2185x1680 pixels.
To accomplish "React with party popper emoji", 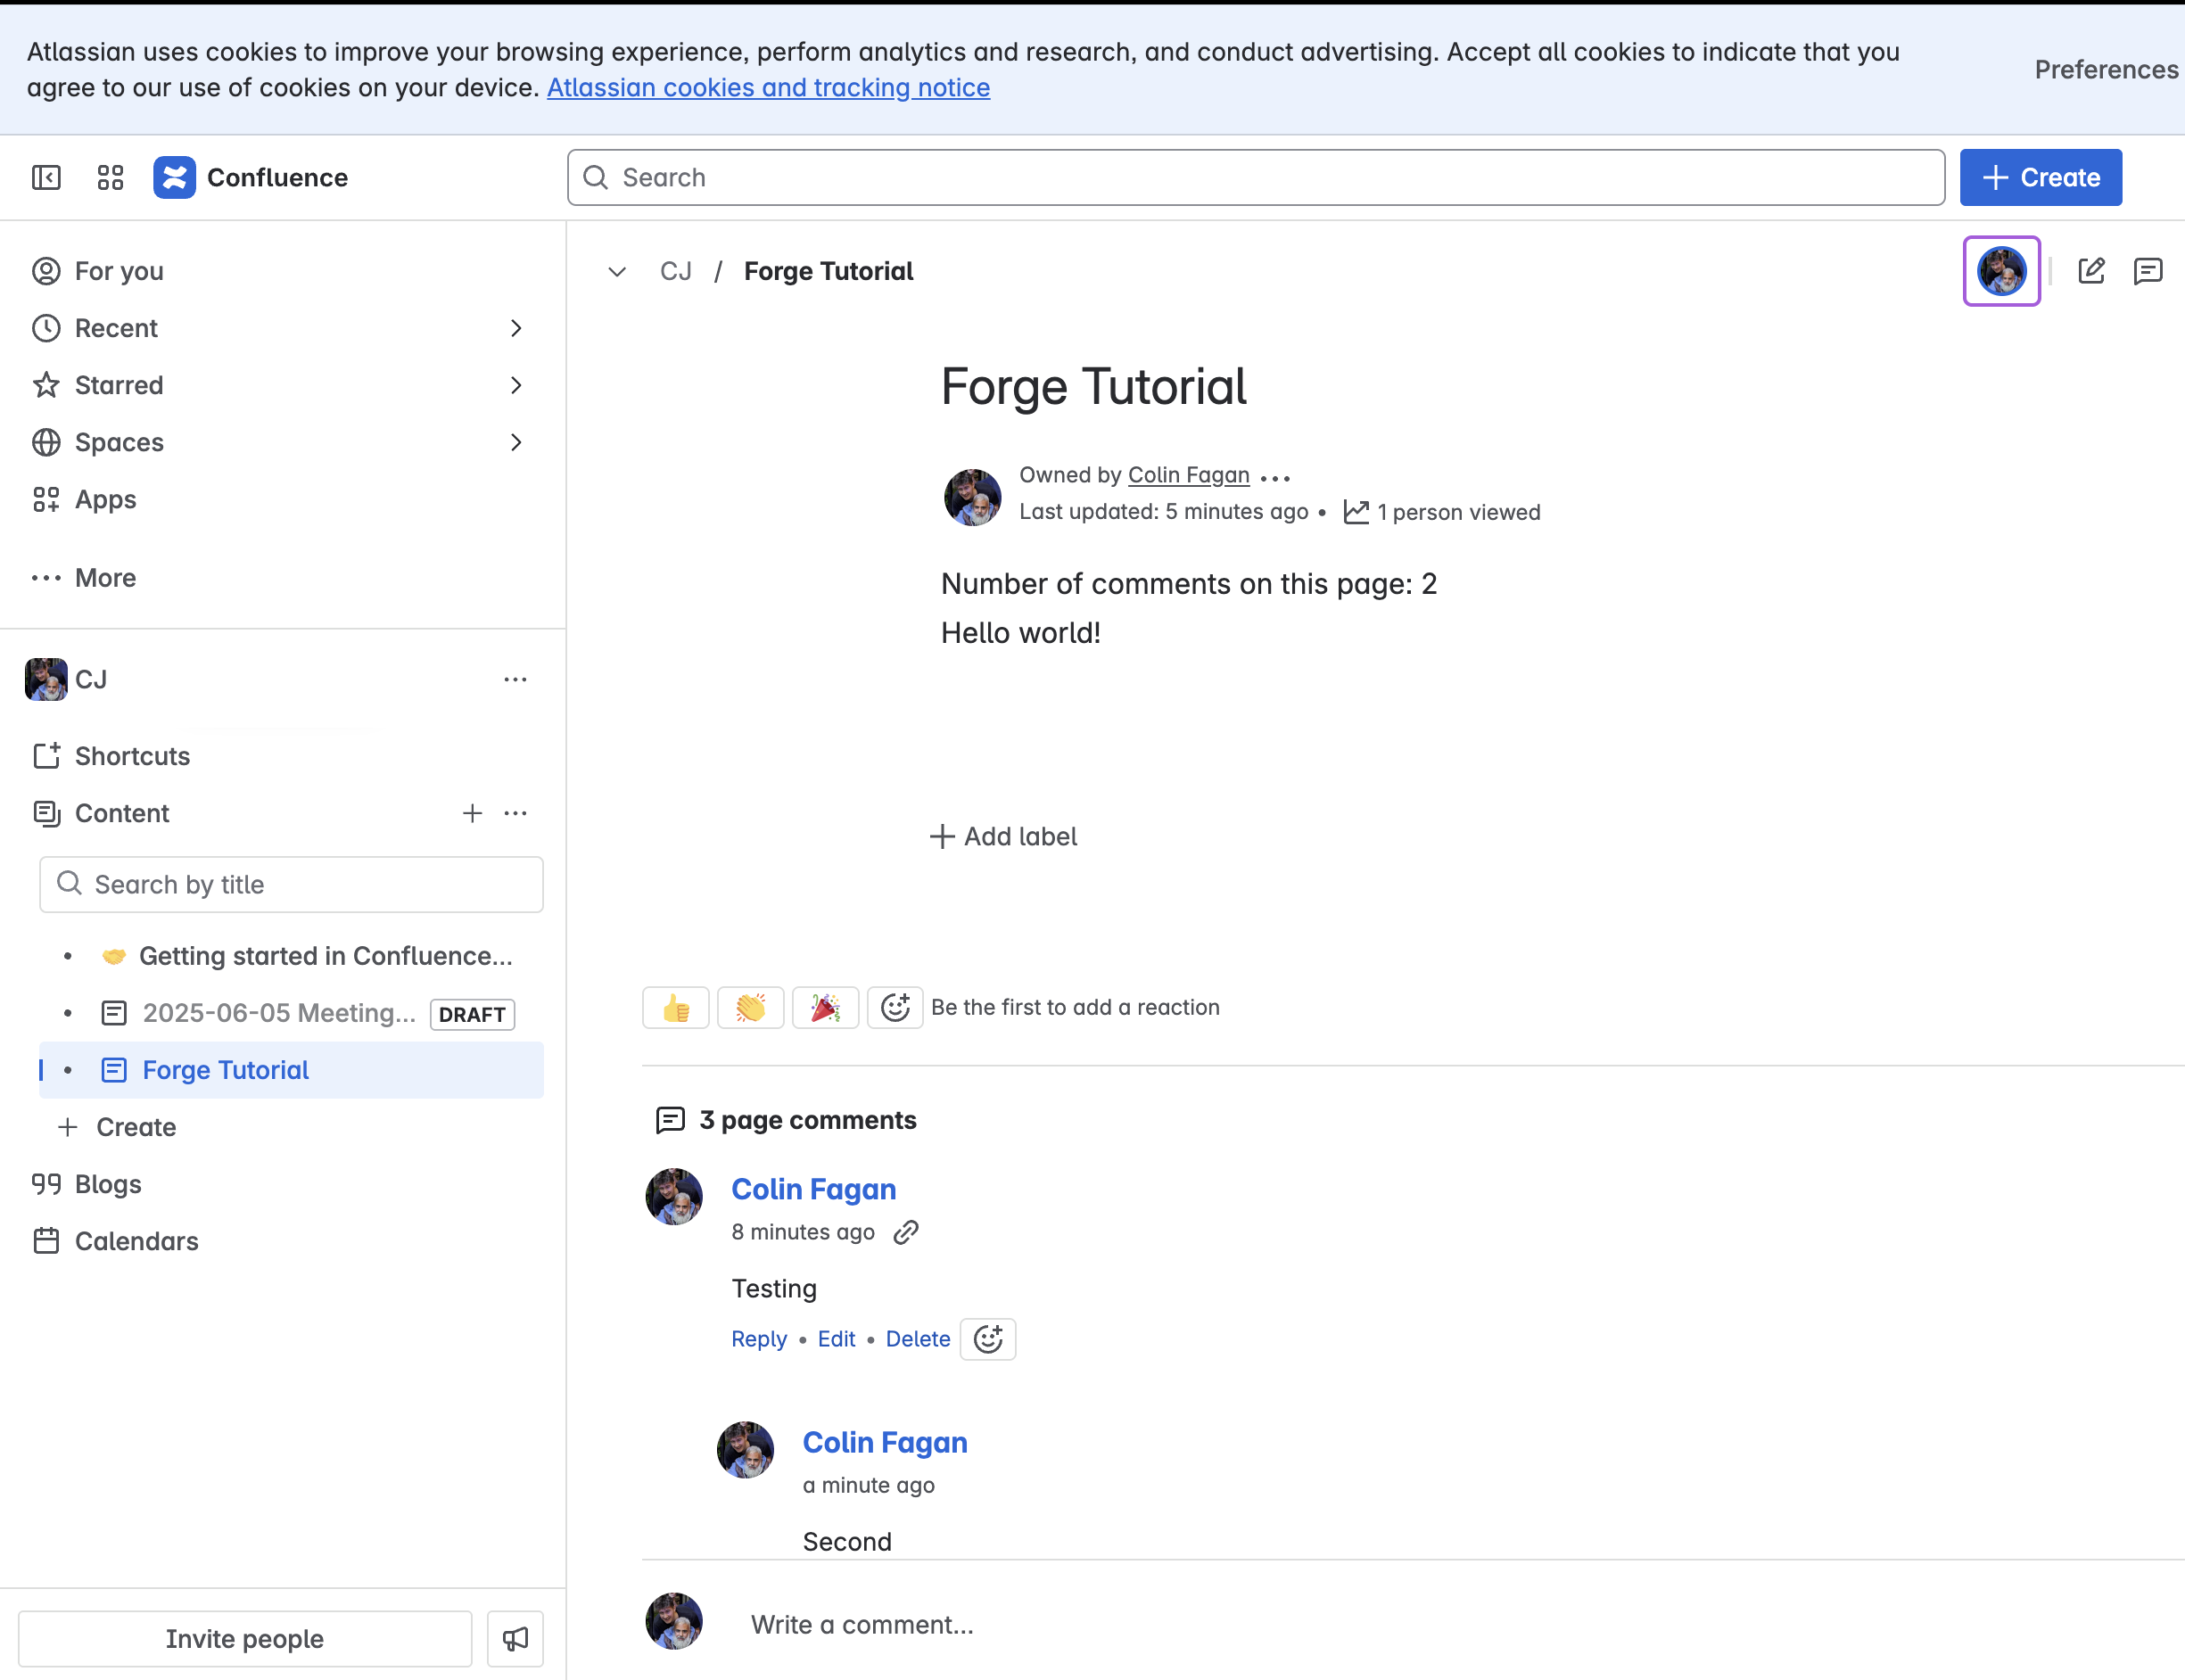I will click(x=825, y=1008).
